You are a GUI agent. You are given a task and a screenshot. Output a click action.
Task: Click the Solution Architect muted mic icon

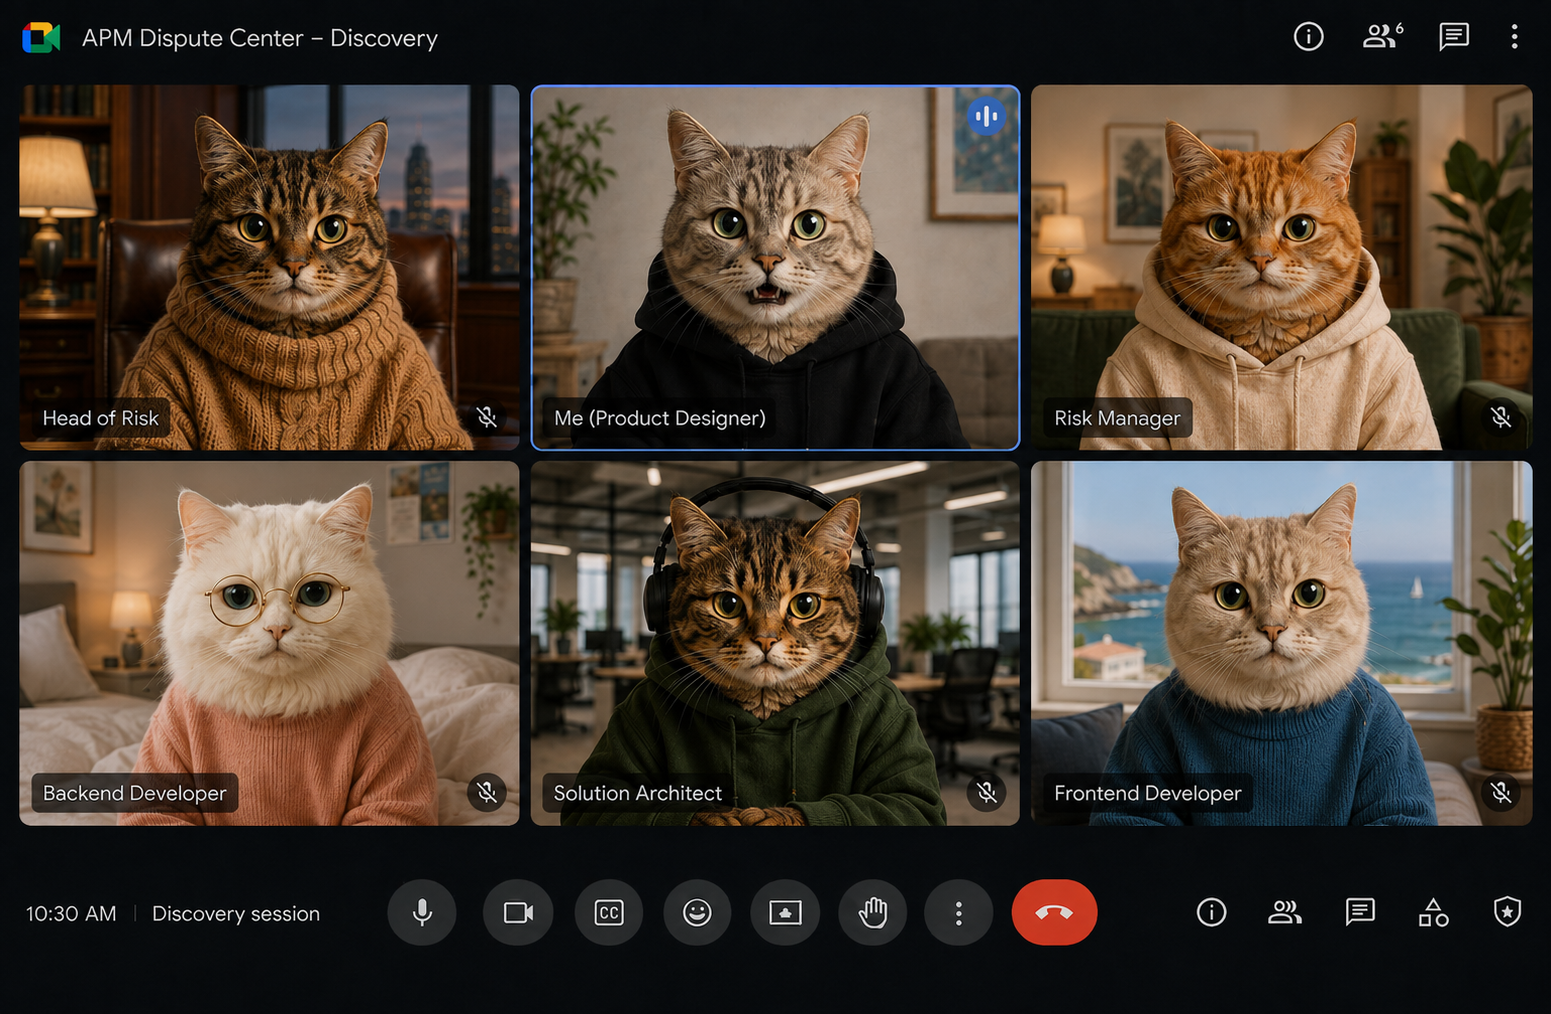tap(987, 793)
